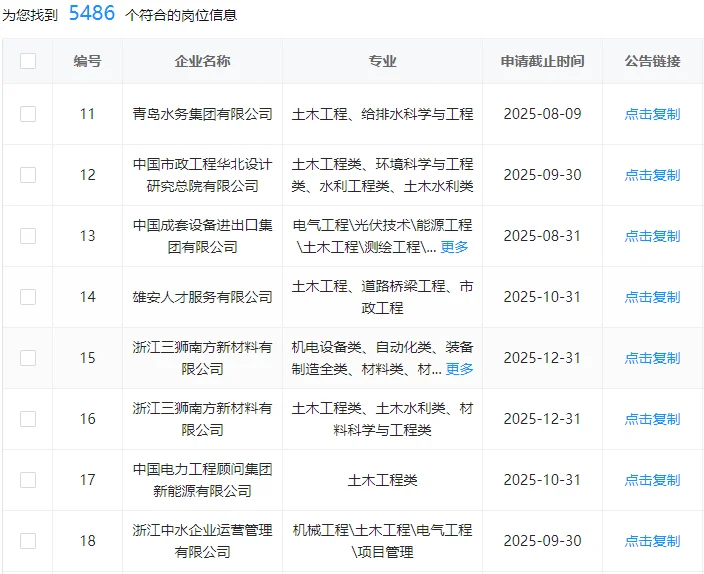Click major 土木工程、道路桥梁工程、市政工程
The image size is (704, 574).
coord(383,297)
